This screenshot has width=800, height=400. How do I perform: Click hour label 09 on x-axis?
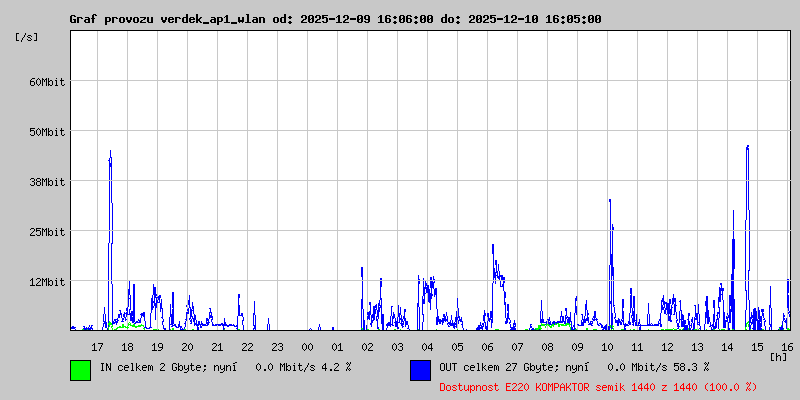point(578,347)
